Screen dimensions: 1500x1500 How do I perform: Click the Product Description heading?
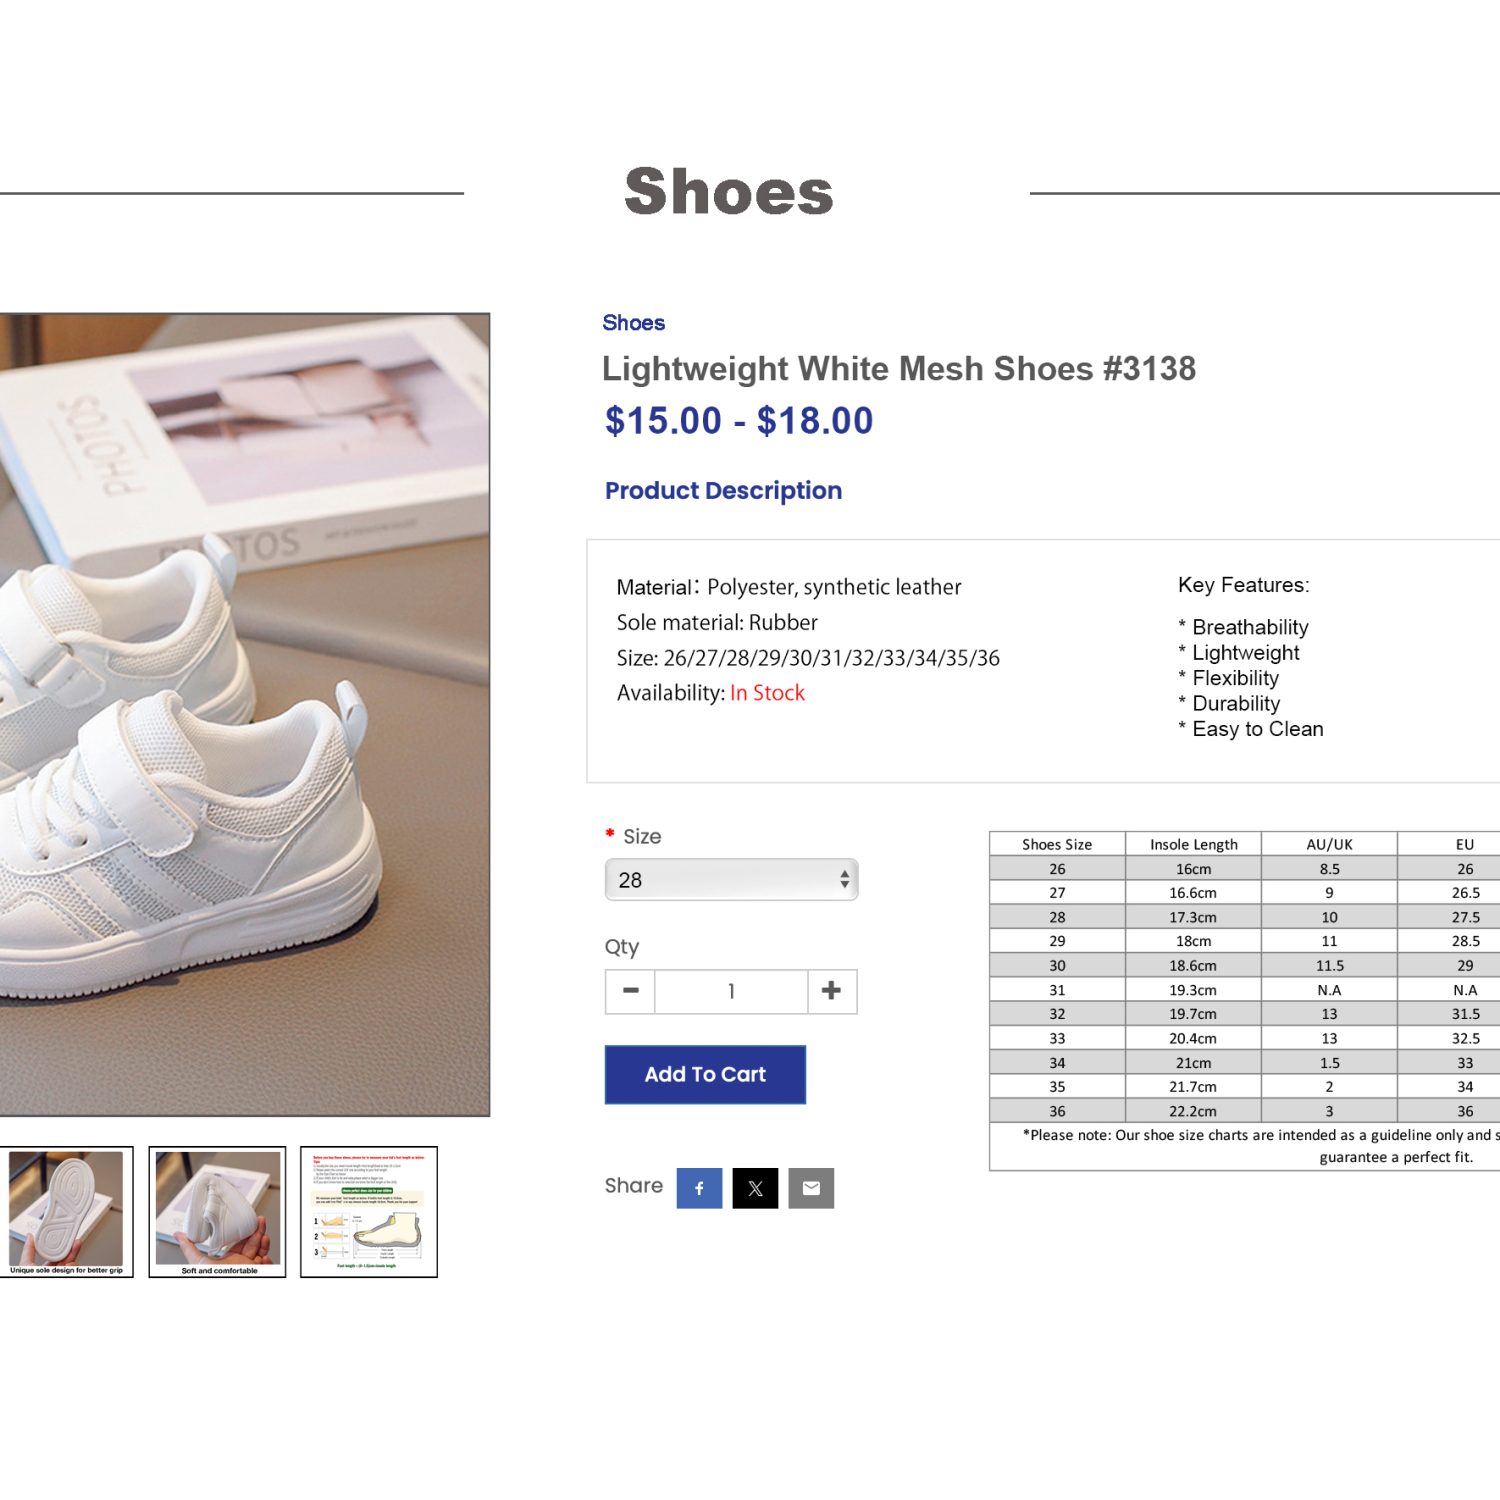[723, 490]
